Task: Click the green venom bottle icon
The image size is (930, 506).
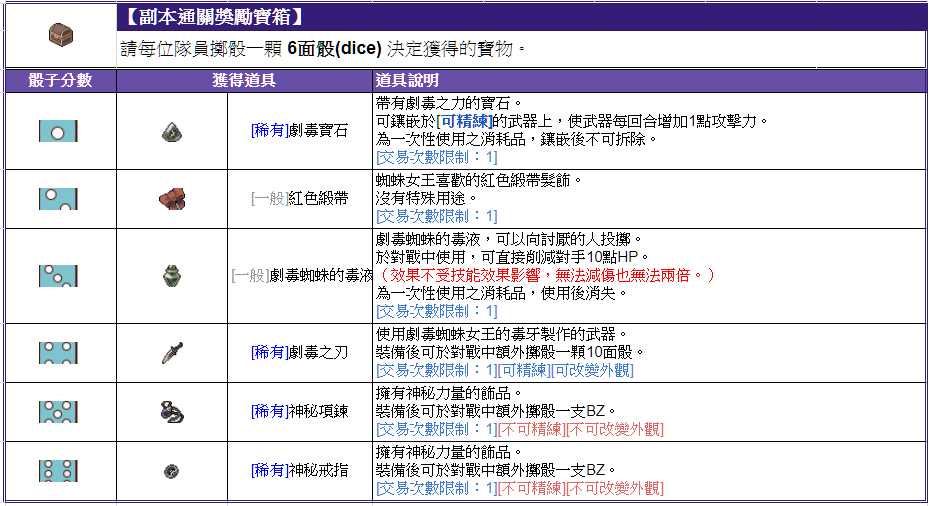Action: pyautogui.click(x=172, y=276)
